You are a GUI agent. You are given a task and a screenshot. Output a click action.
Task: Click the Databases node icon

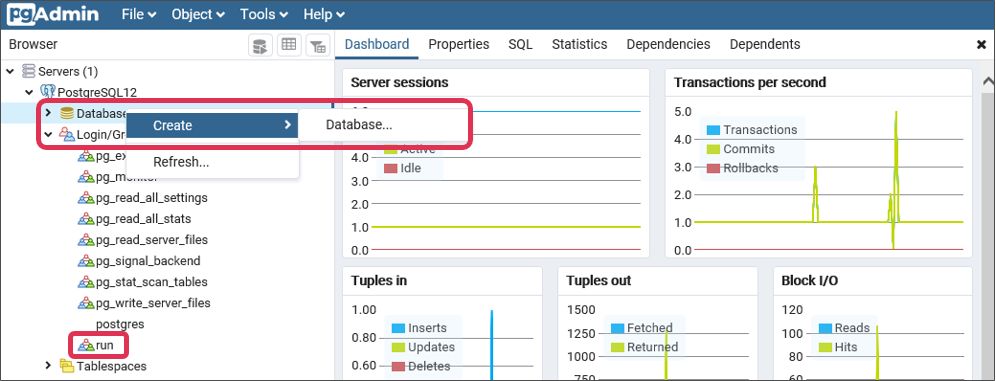(67, 113)
